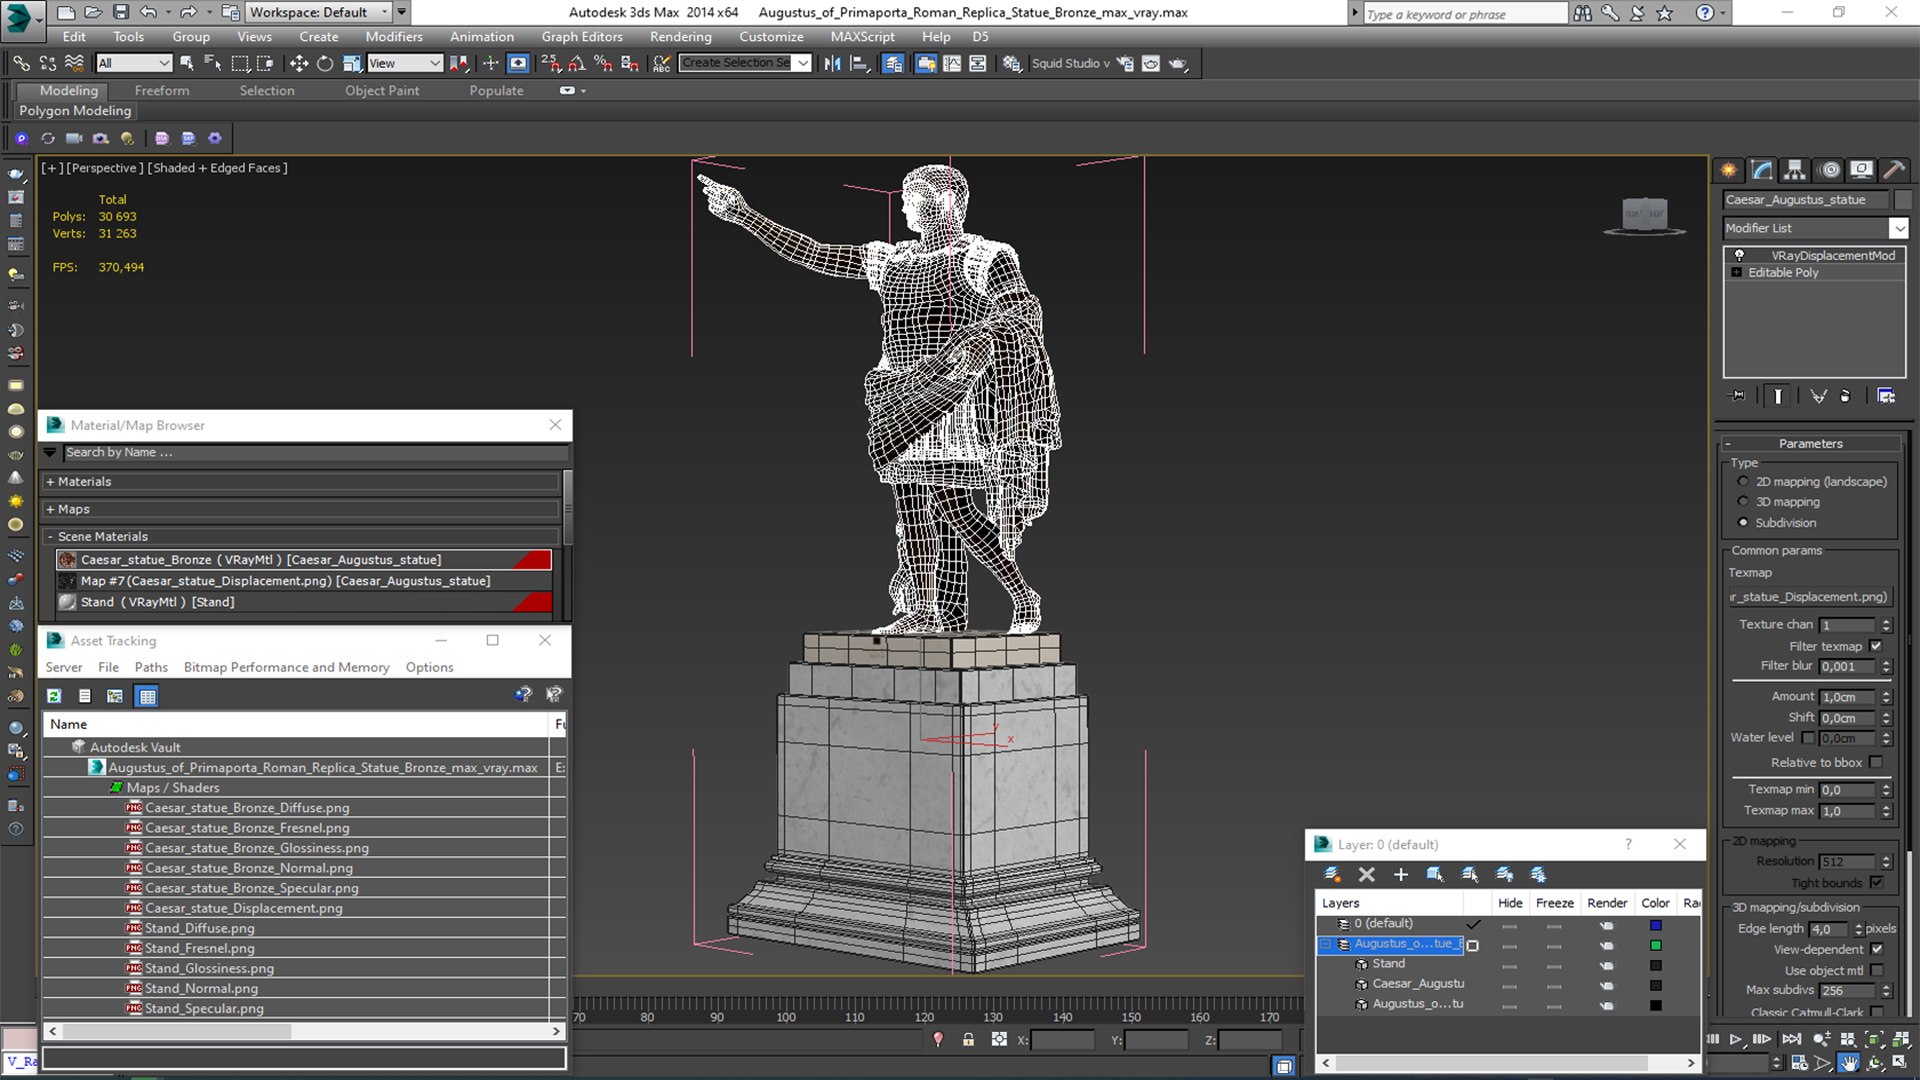The height and width of the screenshot is (1080, 1920).
Task: Open the Utilities panel hammer icon
Action: 1893,170
